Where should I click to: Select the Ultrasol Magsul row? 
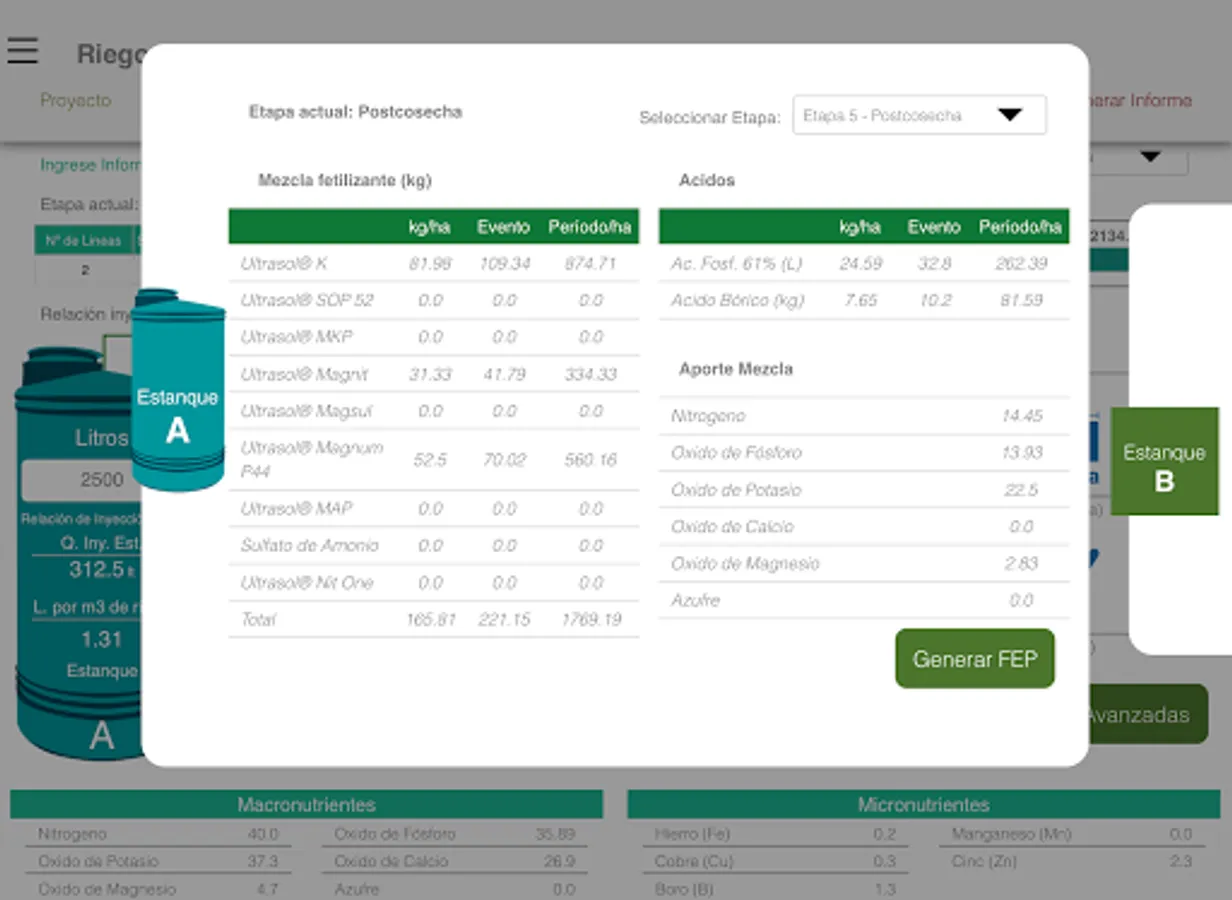[434, 411]
